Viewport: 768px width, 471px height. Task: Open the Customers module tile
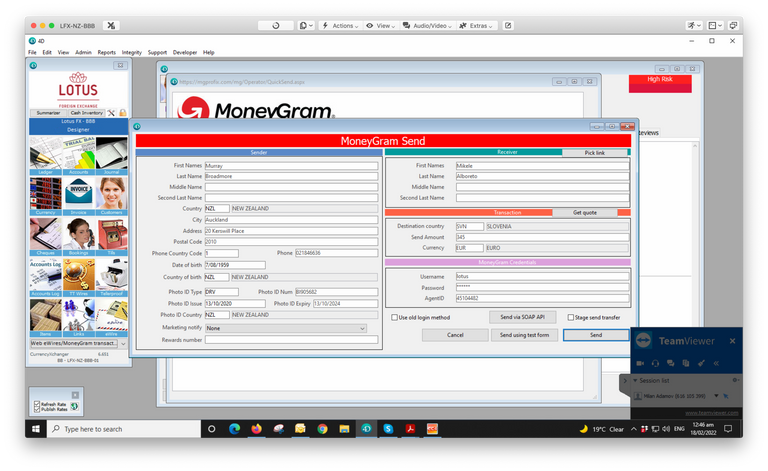click(x=112, y=196)
